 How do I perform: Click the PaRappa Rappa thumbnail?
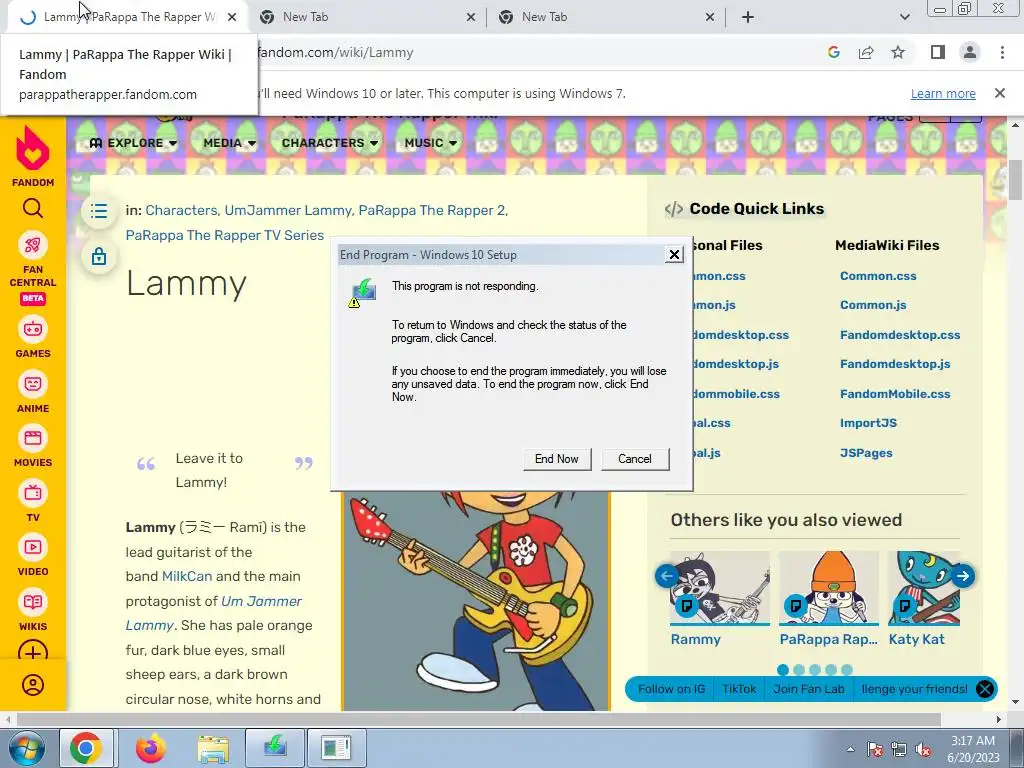pyautogui.click(x=829, y=588)
